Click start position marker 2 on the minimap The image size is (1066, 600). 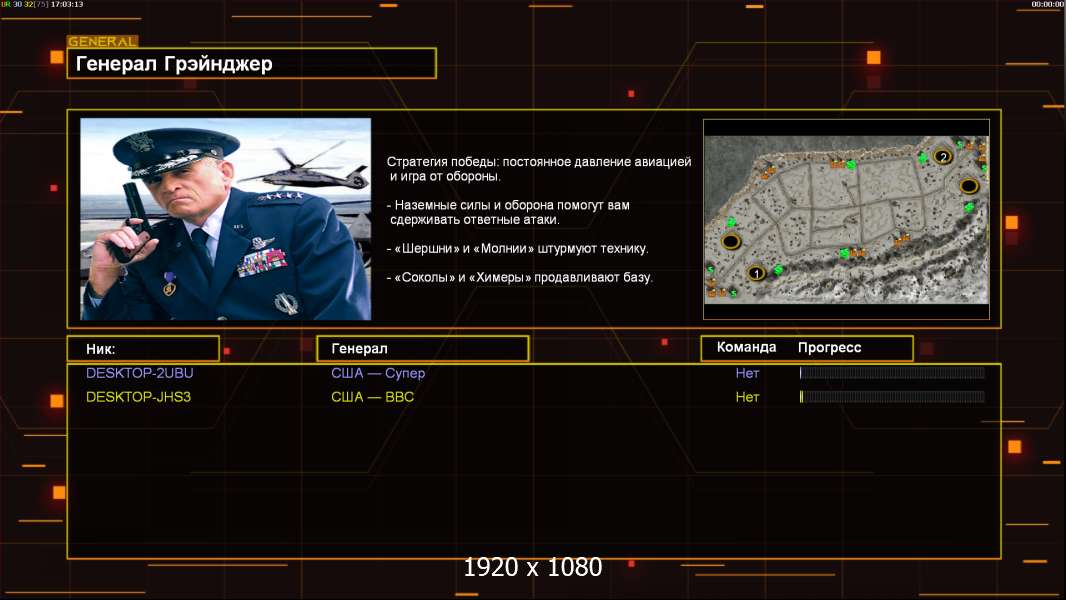[942, 156]
